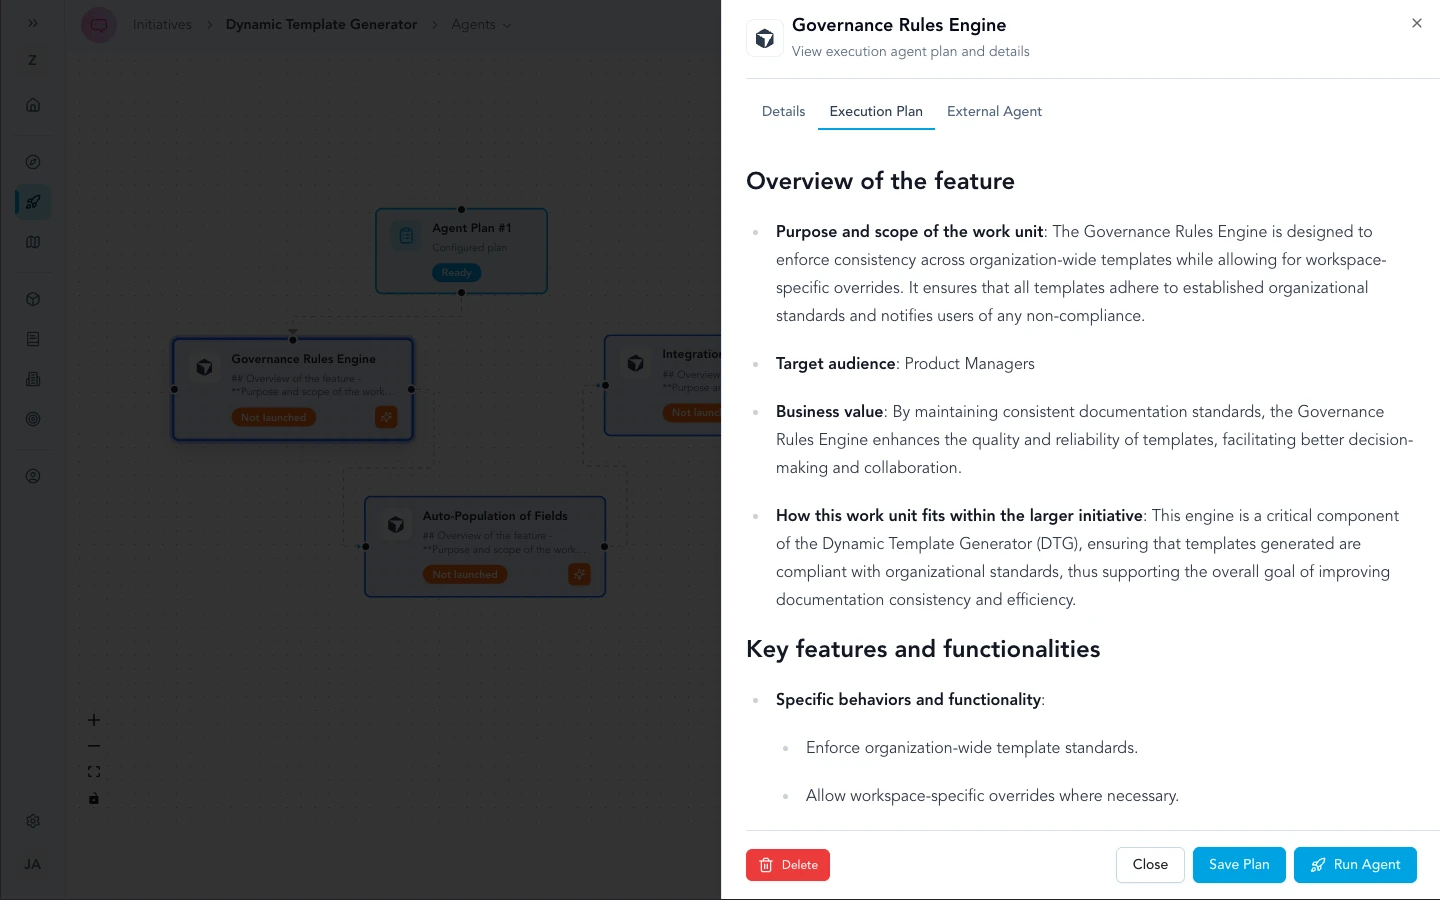Open the Home icon in the left sidebar
Viewport: 1440px width, 900px height.
(x=33, y=104)
